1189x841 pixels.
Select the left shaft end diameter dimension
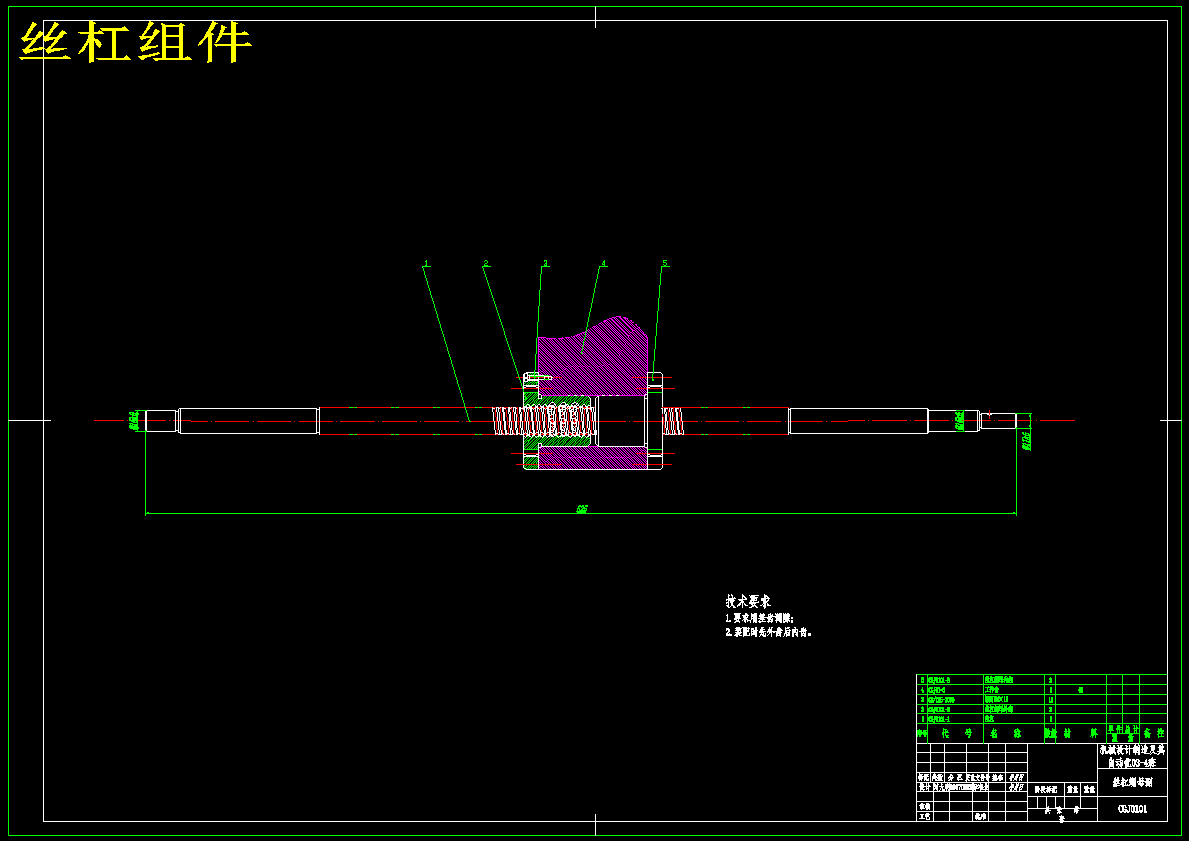click(134, 420)
